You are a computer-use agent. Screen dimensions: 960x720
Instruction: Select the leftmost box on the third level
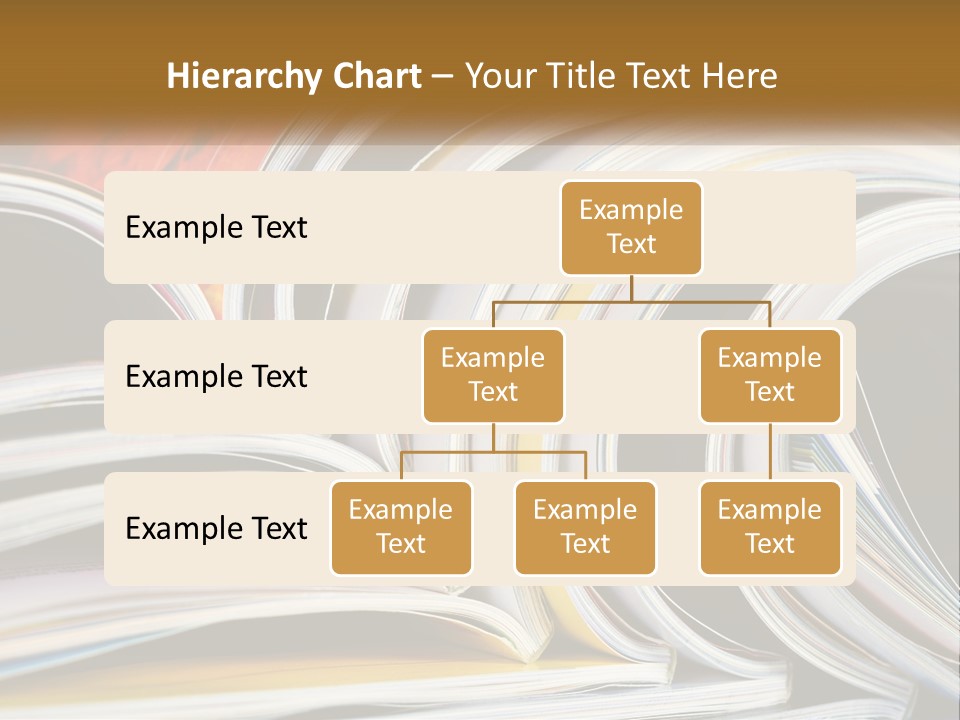(x=401, y=527)
